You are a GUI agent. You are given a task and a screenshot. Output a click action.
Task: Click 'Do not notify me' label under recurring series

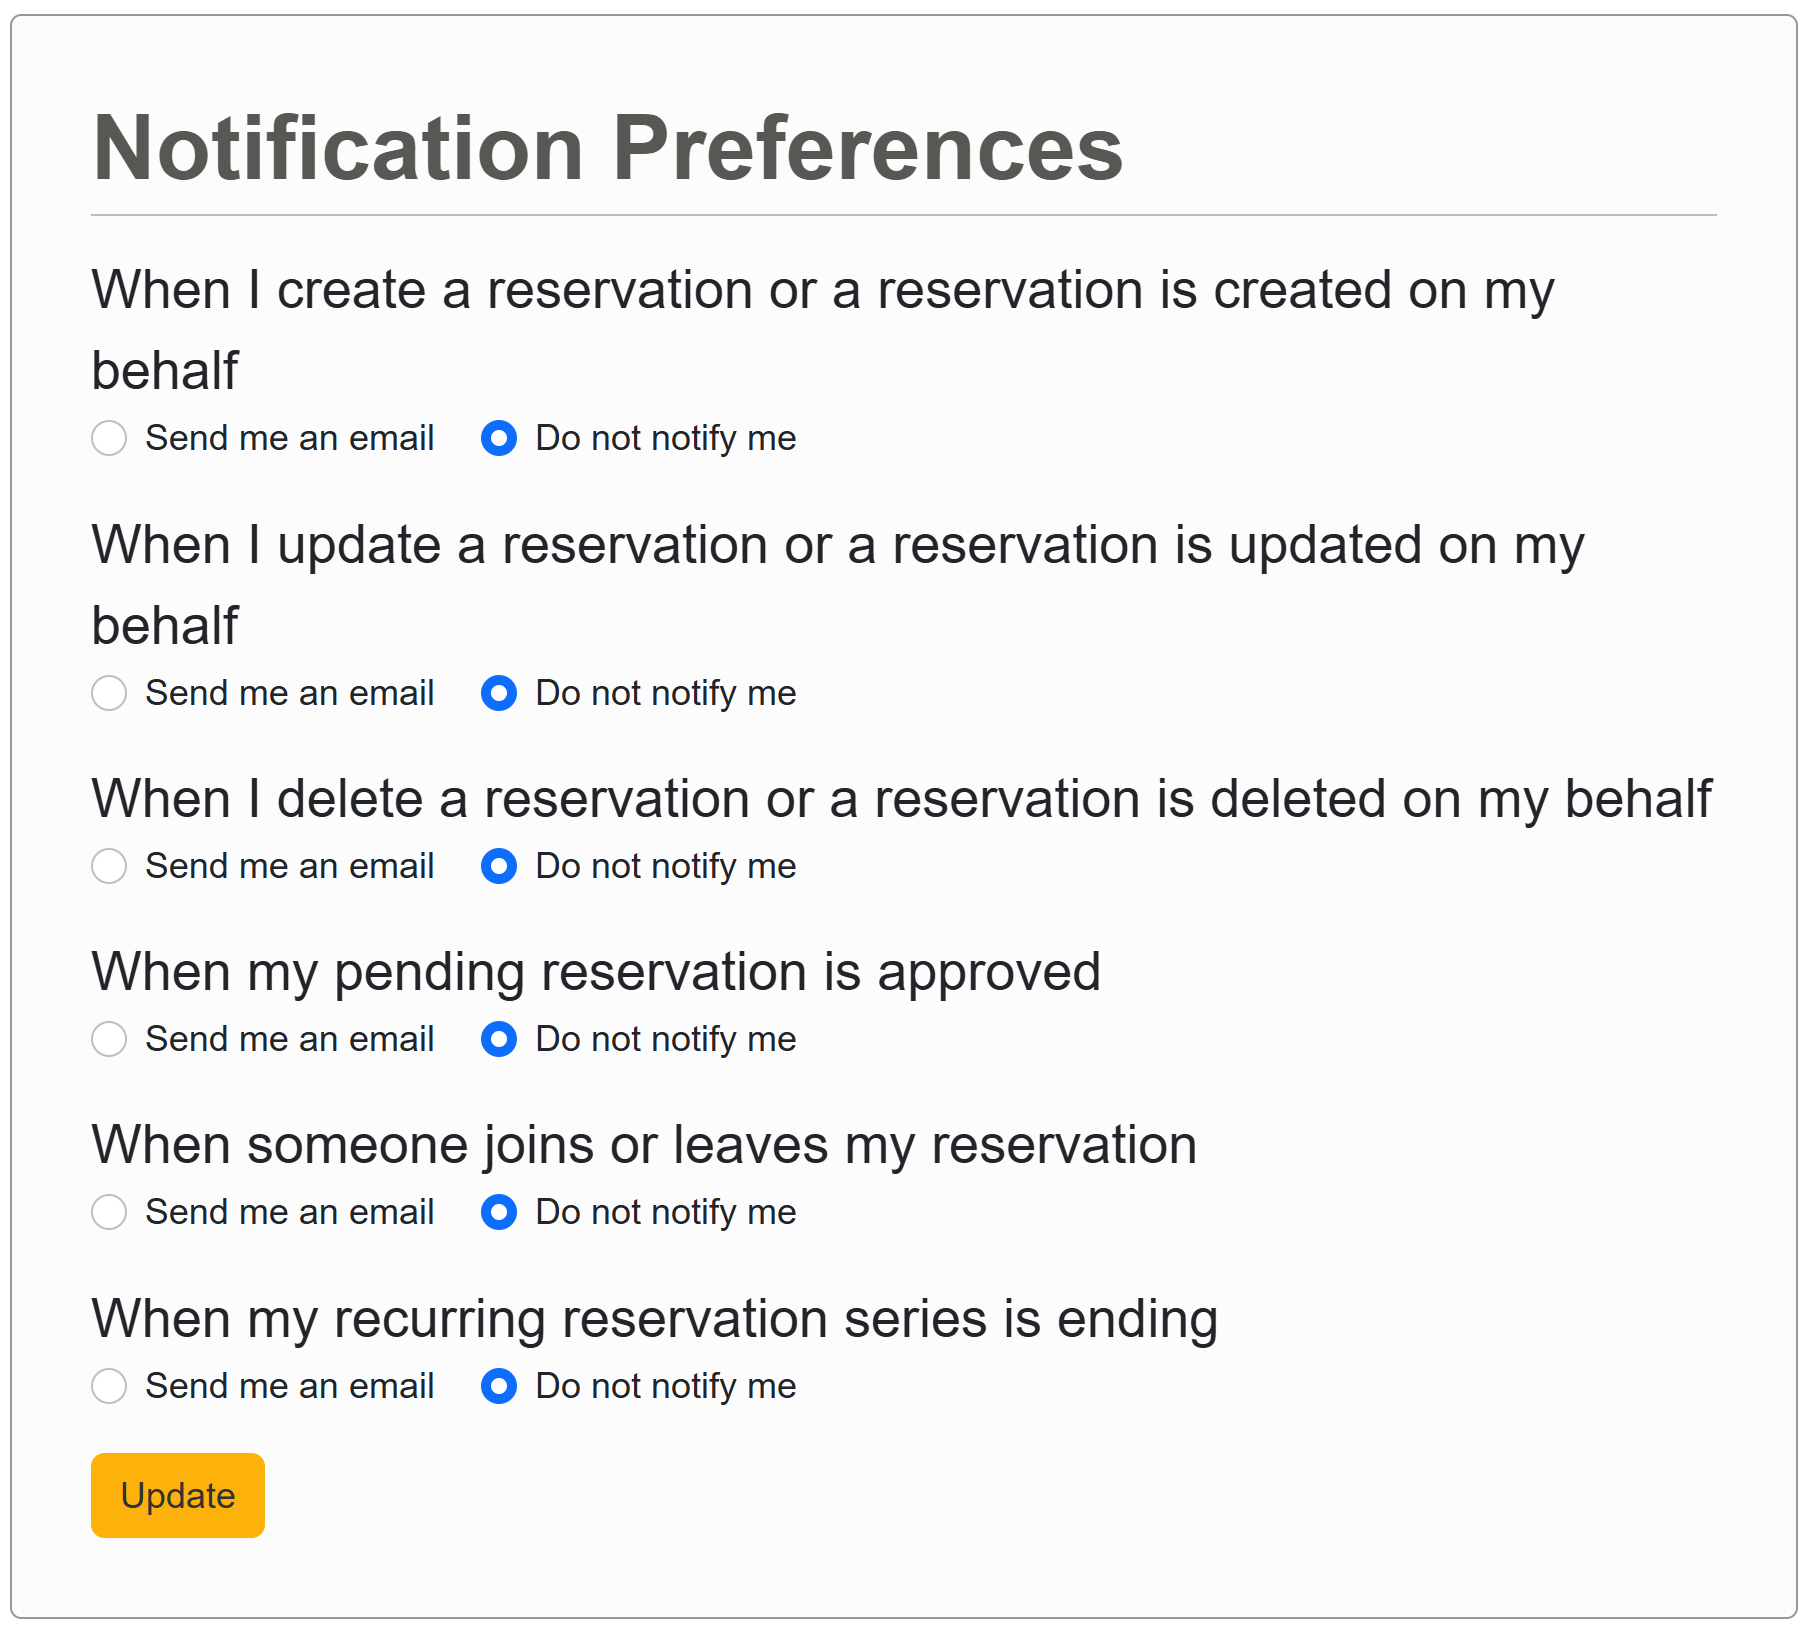coord(665,1386)
